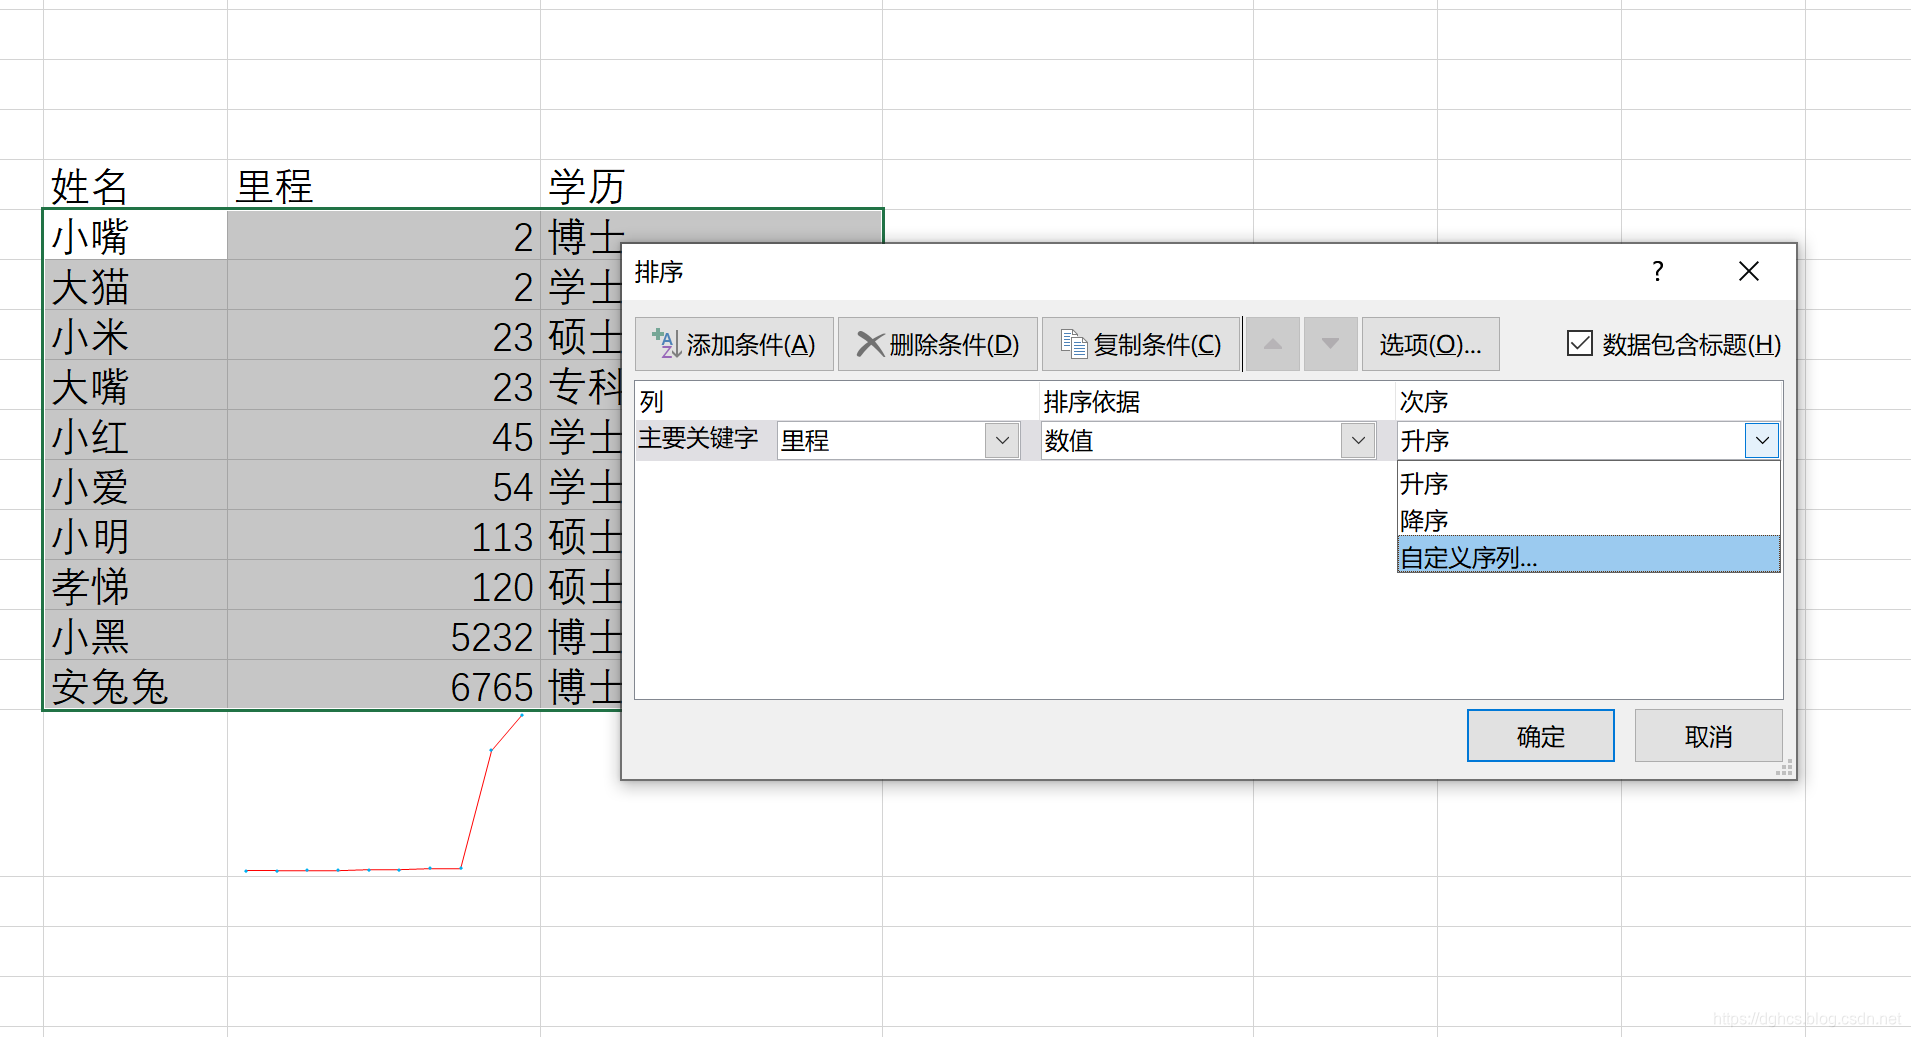
Task: Cancel the sort dialog with 取消
Action: [1708, 736]
